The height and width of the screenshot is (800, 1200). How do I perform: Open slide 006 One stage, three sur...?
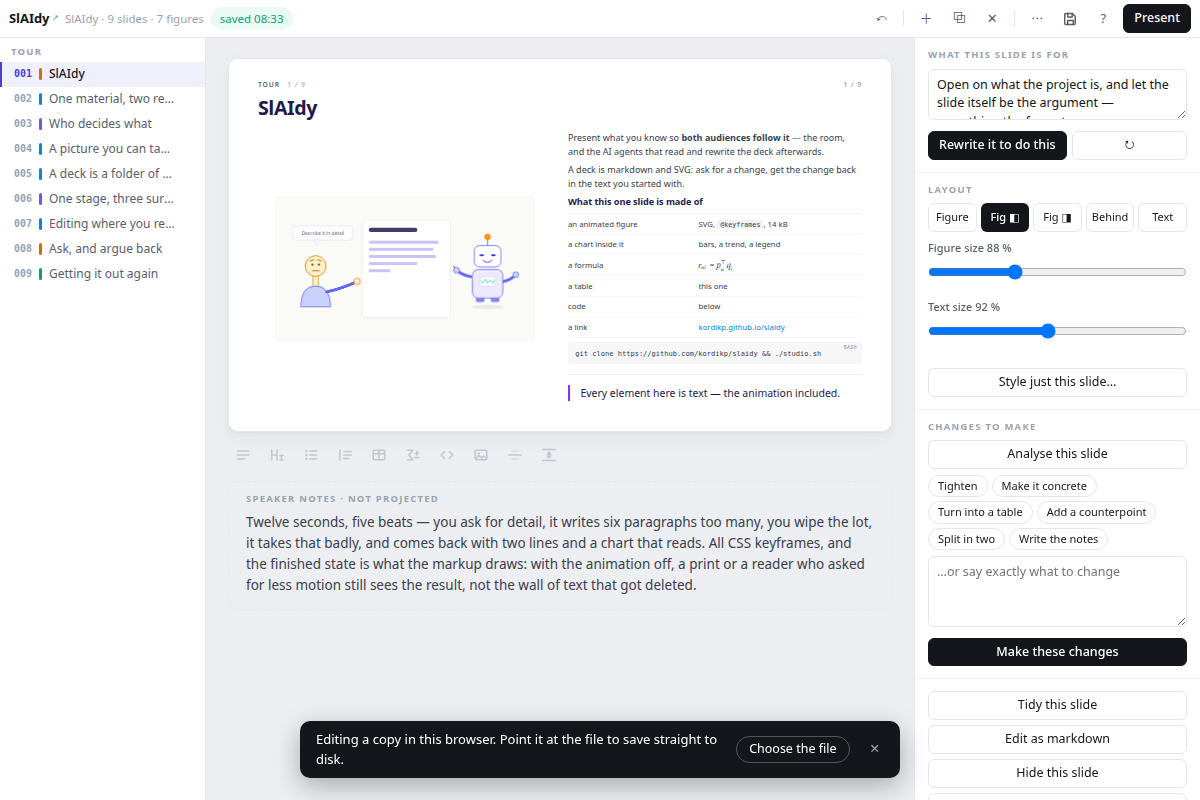tap(102, 199)
